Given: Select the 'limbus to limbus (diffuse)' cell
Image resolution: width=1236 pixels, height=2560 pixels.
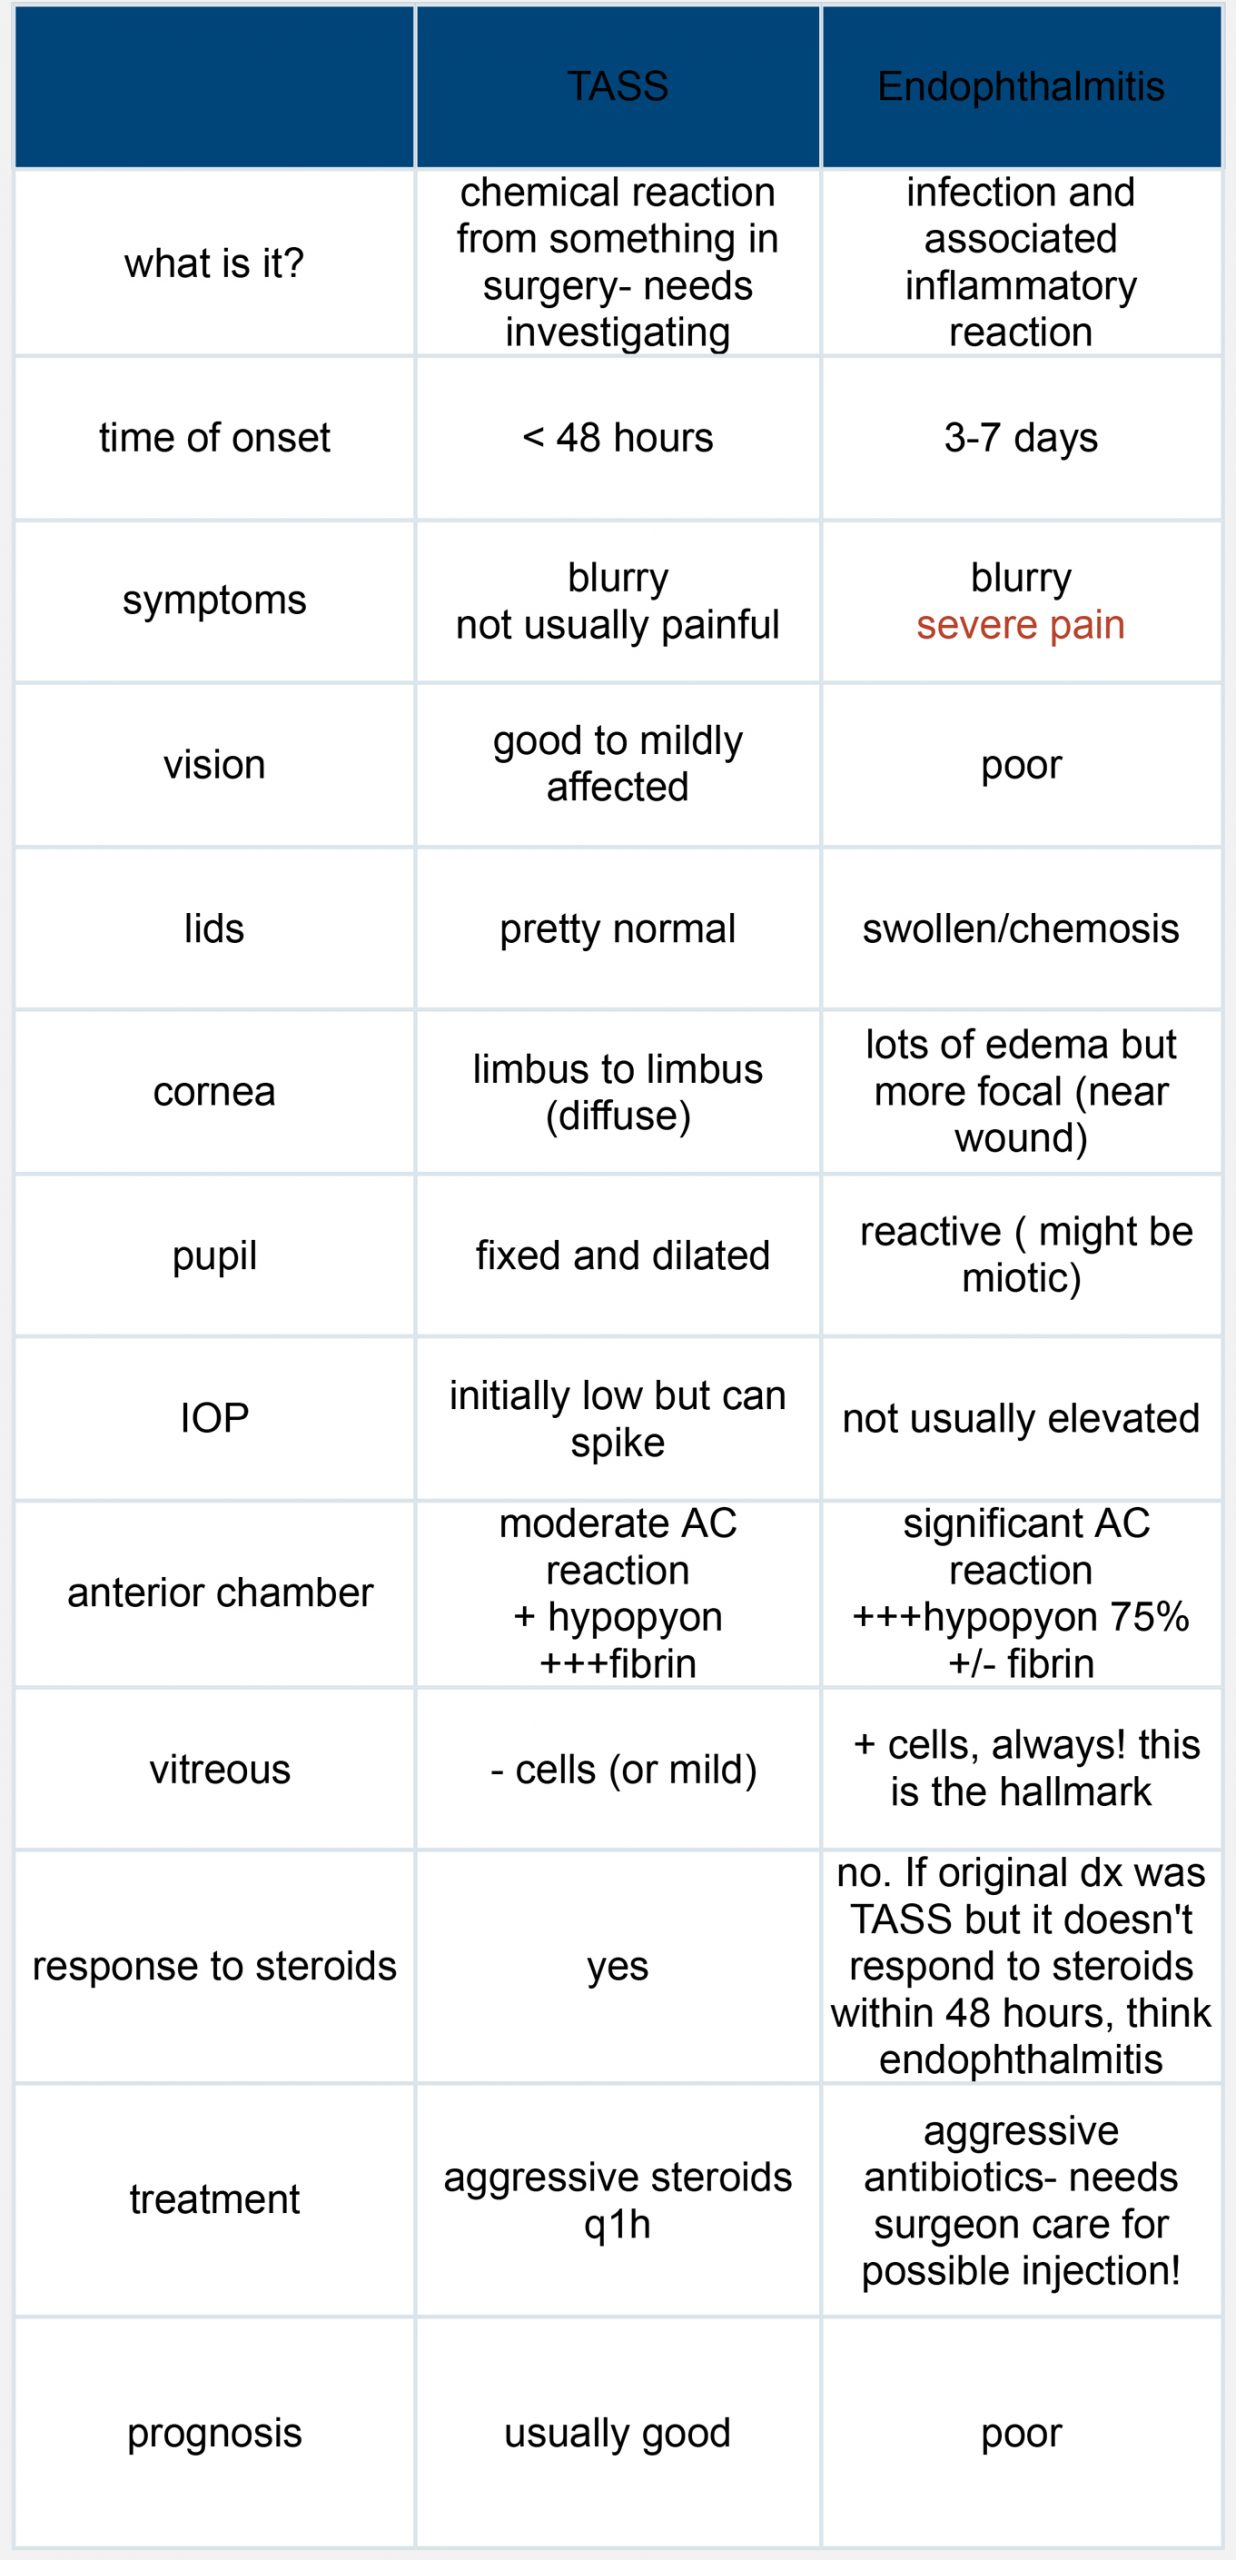Looking at the screenshot, I should [617, 1092].
